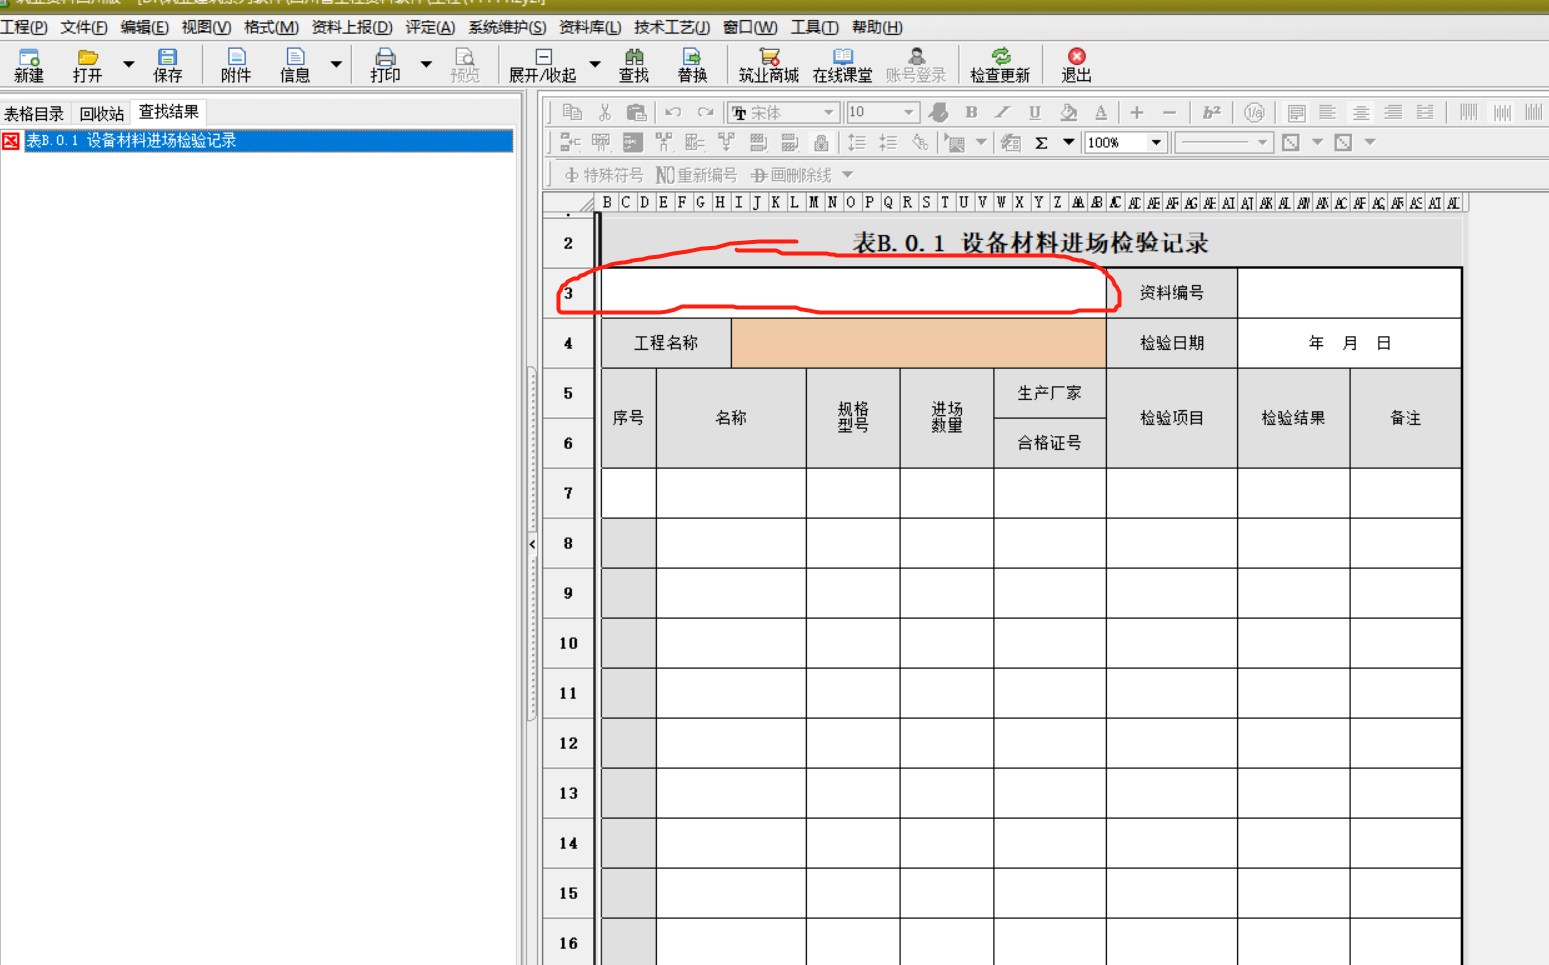Click the 附件 attachment icon

coord(236,65)
